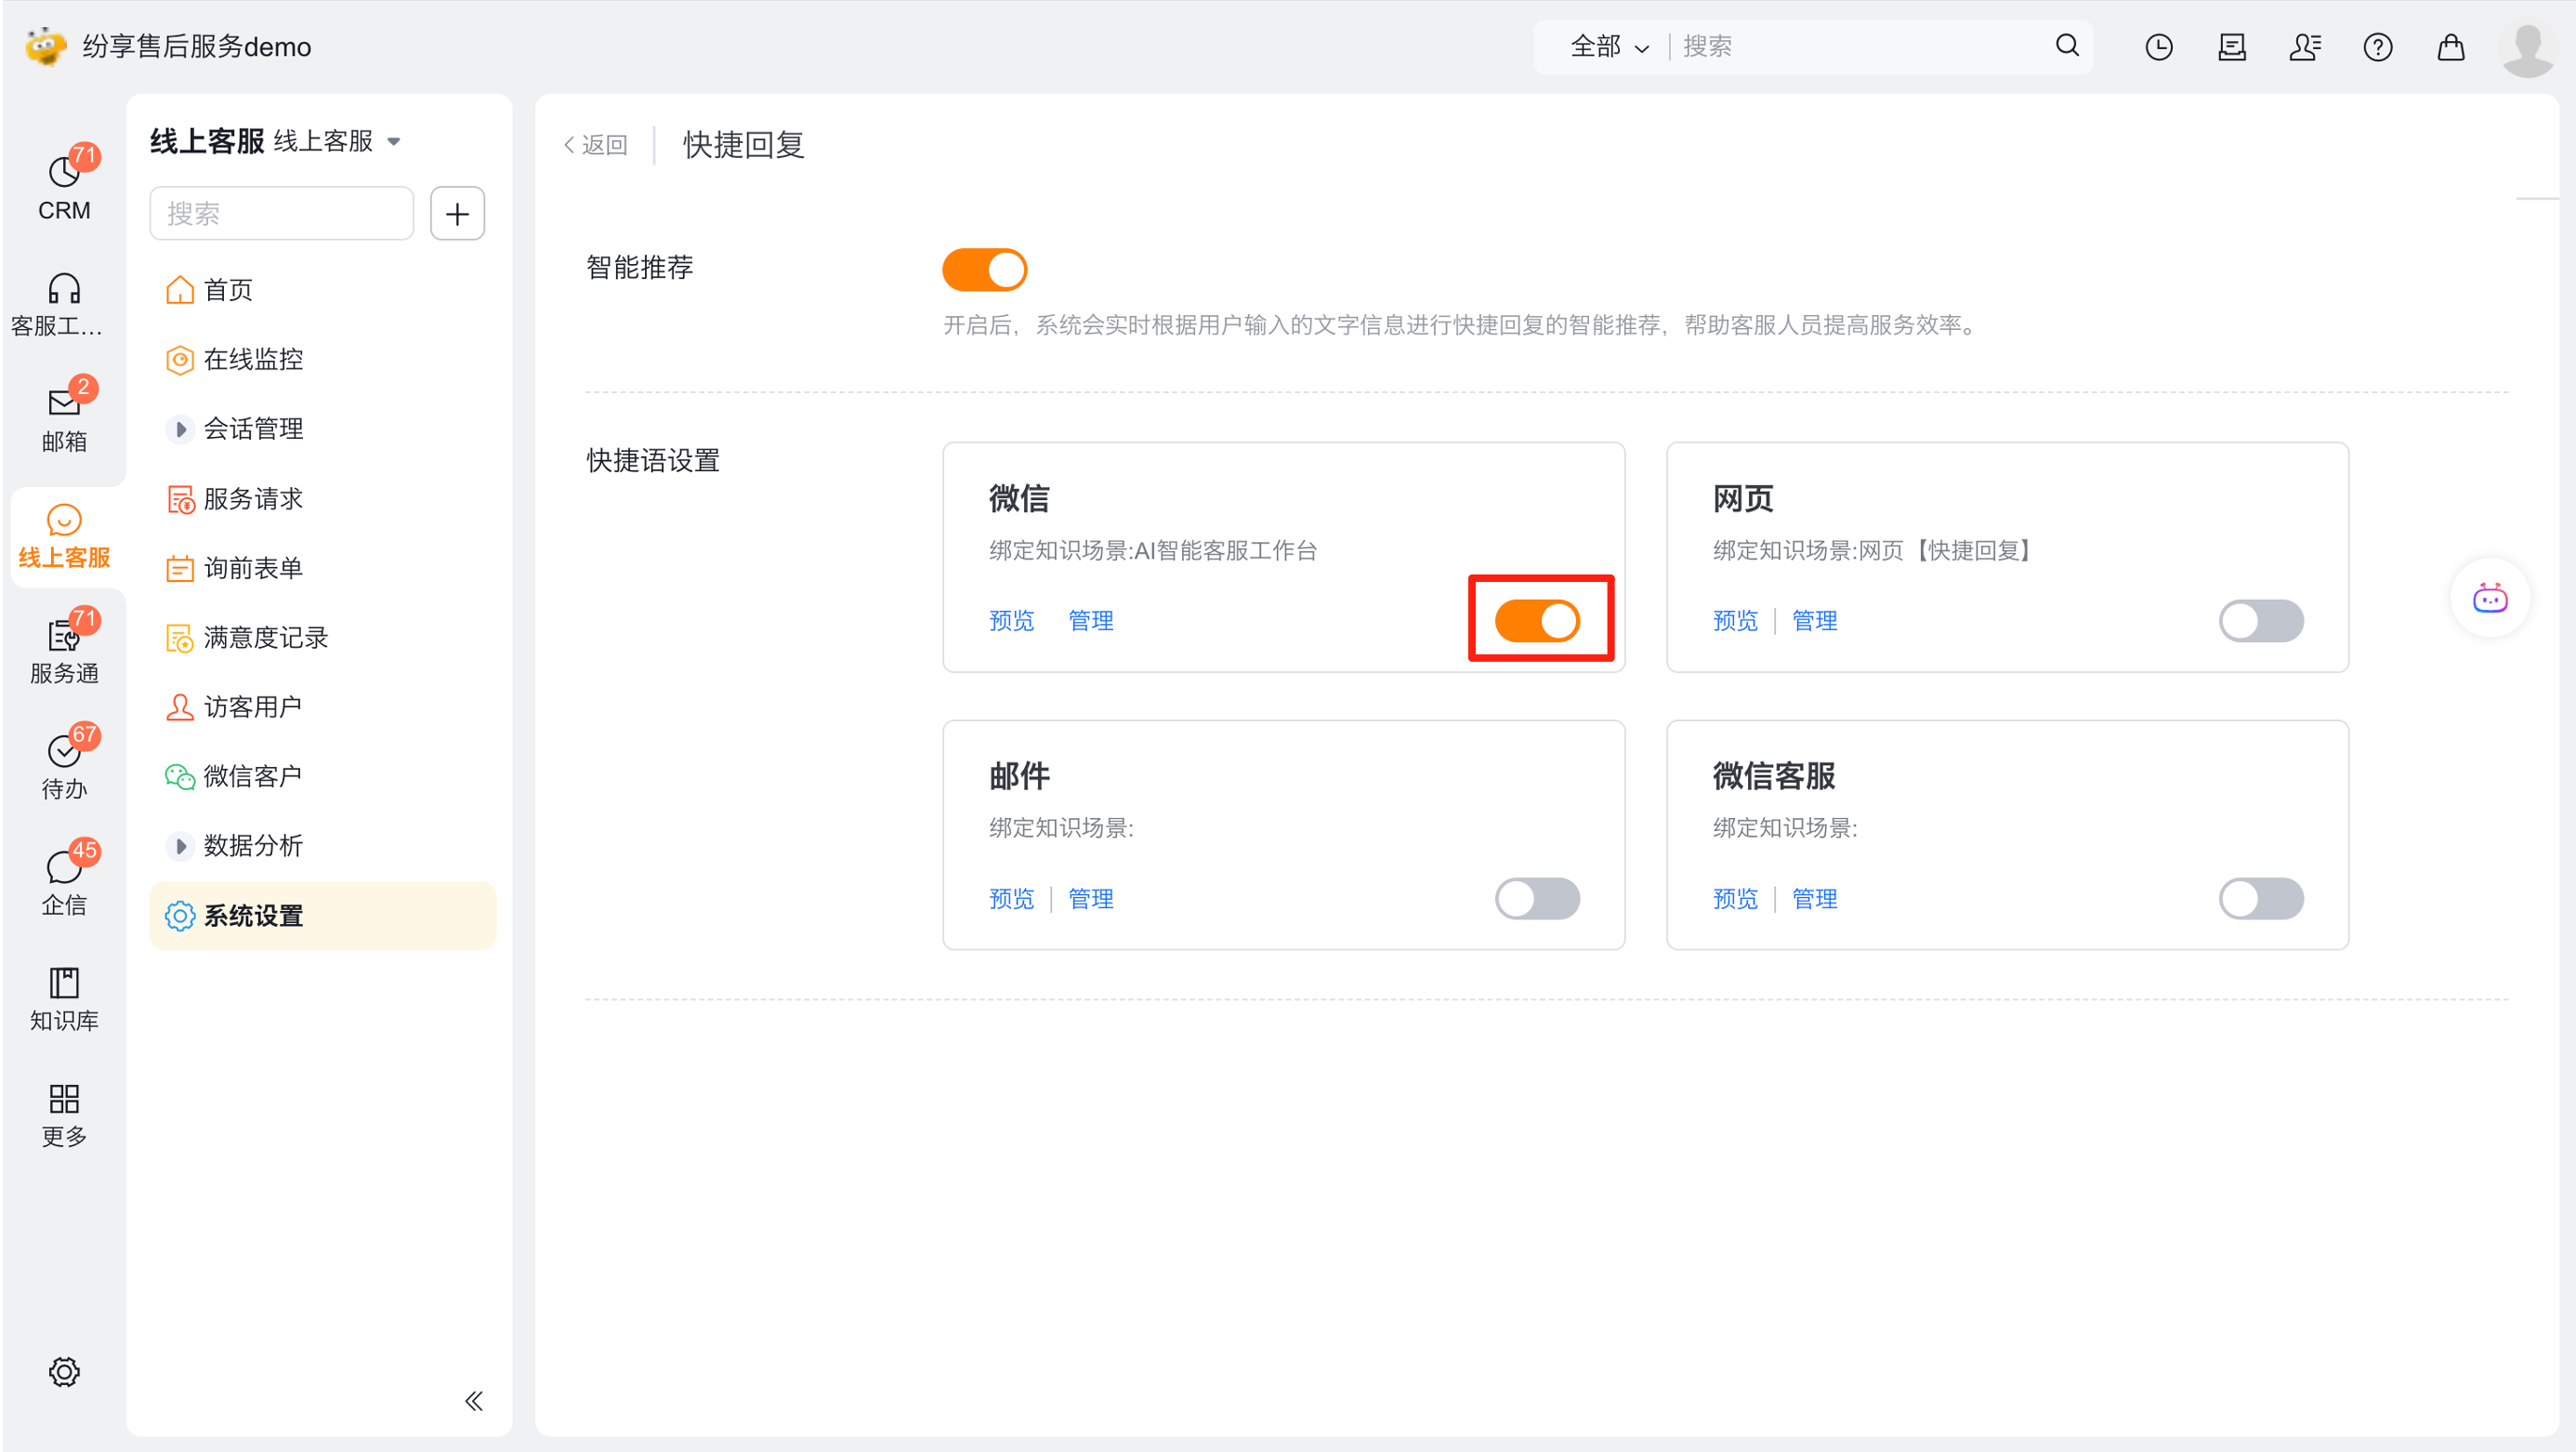Select 满意度记录 in the sidebar menu
This screenshot has width=2576, height=1452.
(265, 637)
